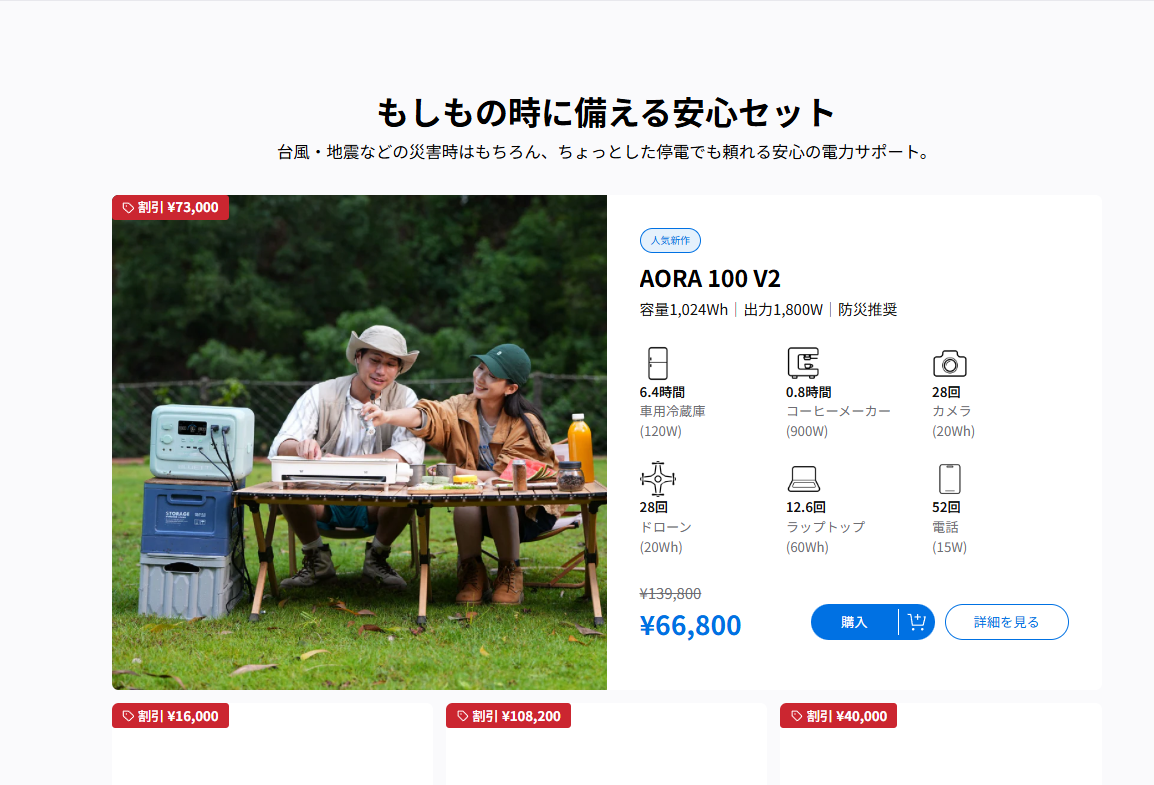The image size is (1154, 785).
Task: Click the 人気新作 badge
Action: point(670,241)
